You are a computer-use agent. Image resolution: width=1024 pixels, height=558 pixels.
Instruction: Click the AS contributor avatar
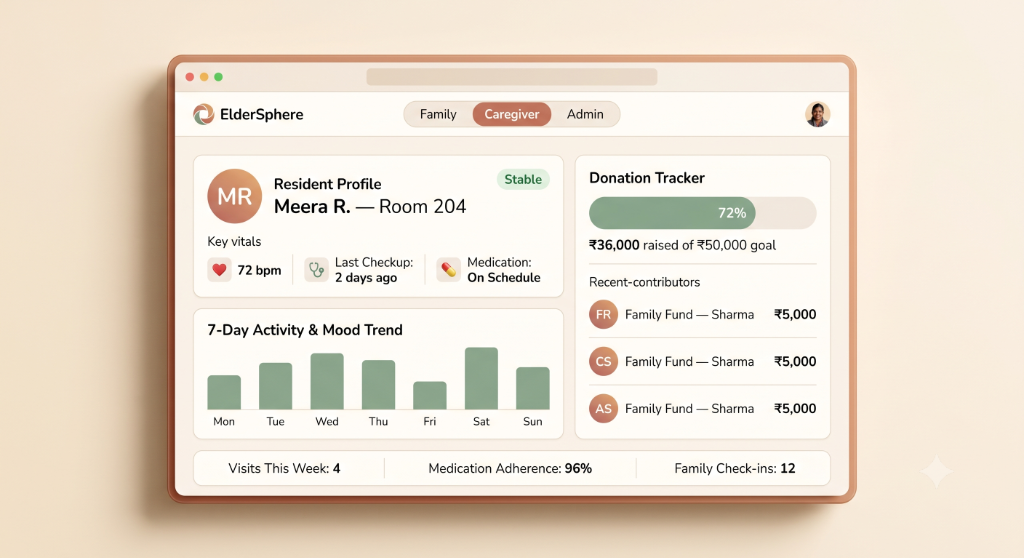[x=603, y=408]
